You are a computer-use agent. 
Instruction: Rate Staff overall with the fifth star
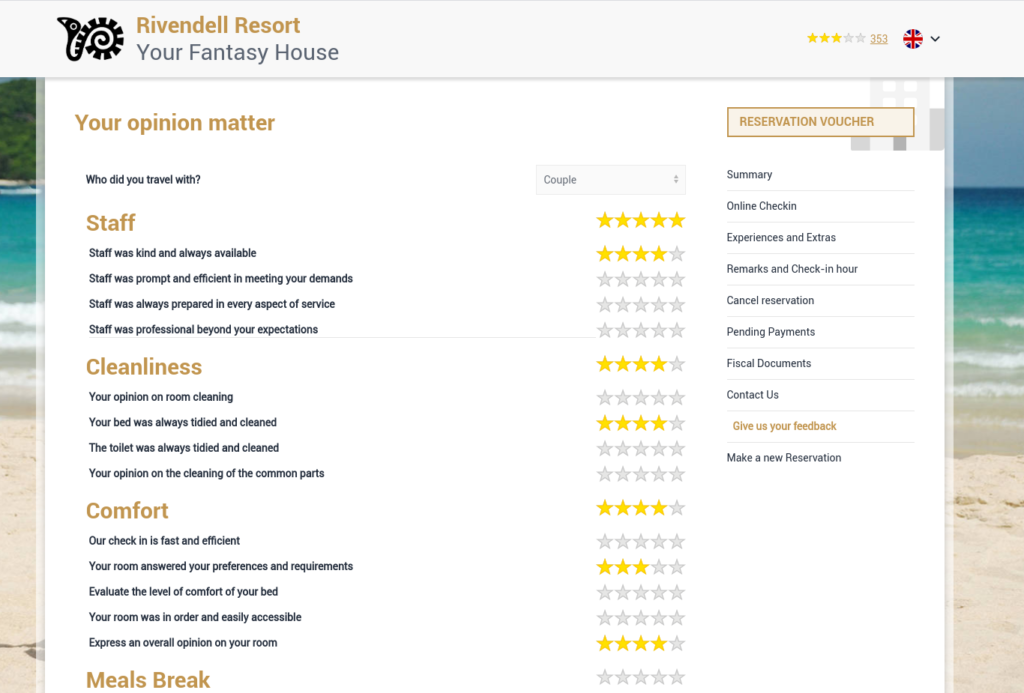tap(677, 220)
